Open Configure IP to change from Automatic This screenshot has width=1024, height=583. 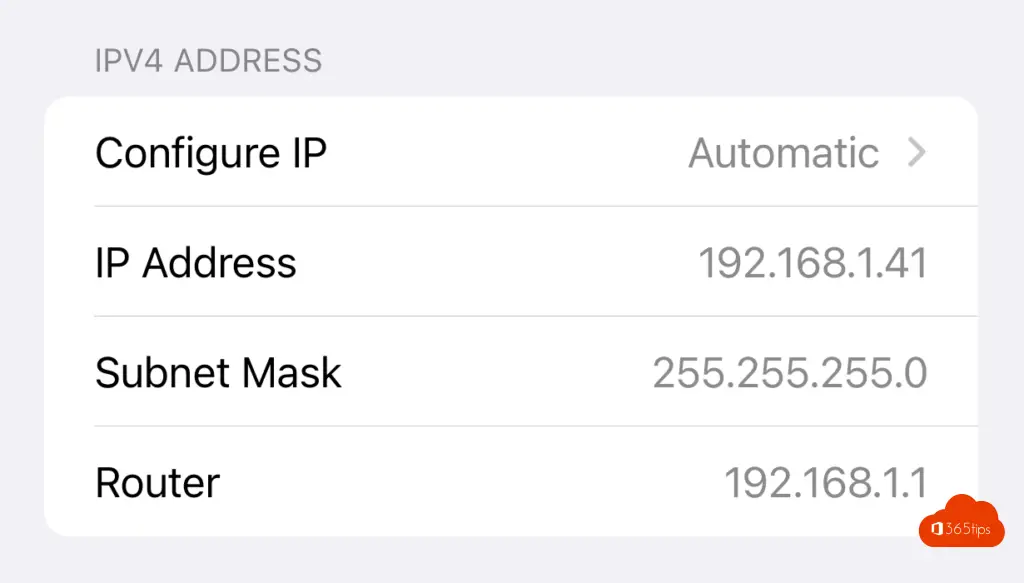210,153
